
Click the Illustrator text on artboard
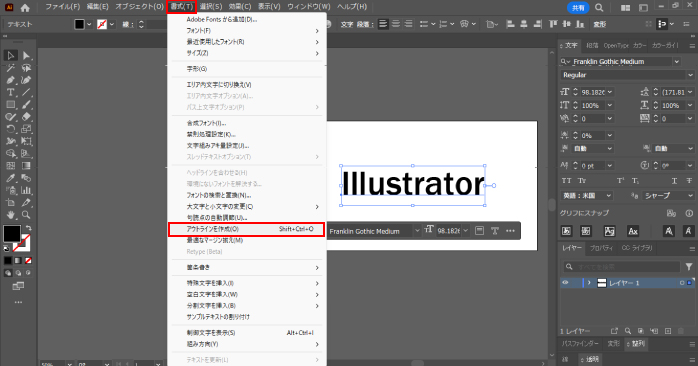[x=413, y=184]
